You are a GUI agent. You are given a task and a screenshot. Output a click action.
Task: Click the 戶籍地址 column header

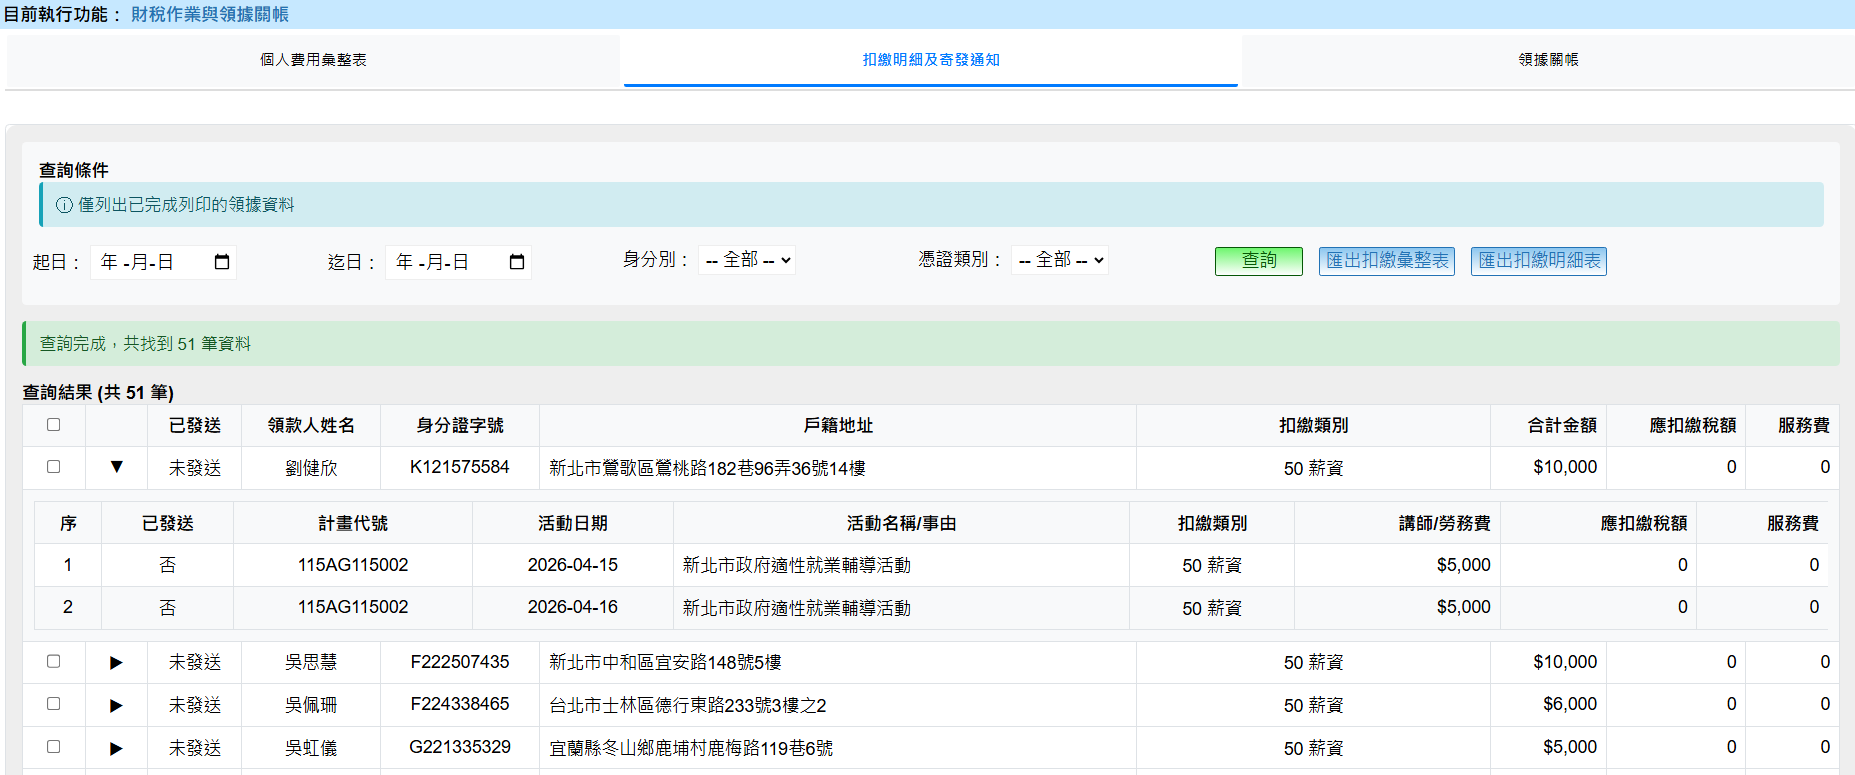coord(838,426)
